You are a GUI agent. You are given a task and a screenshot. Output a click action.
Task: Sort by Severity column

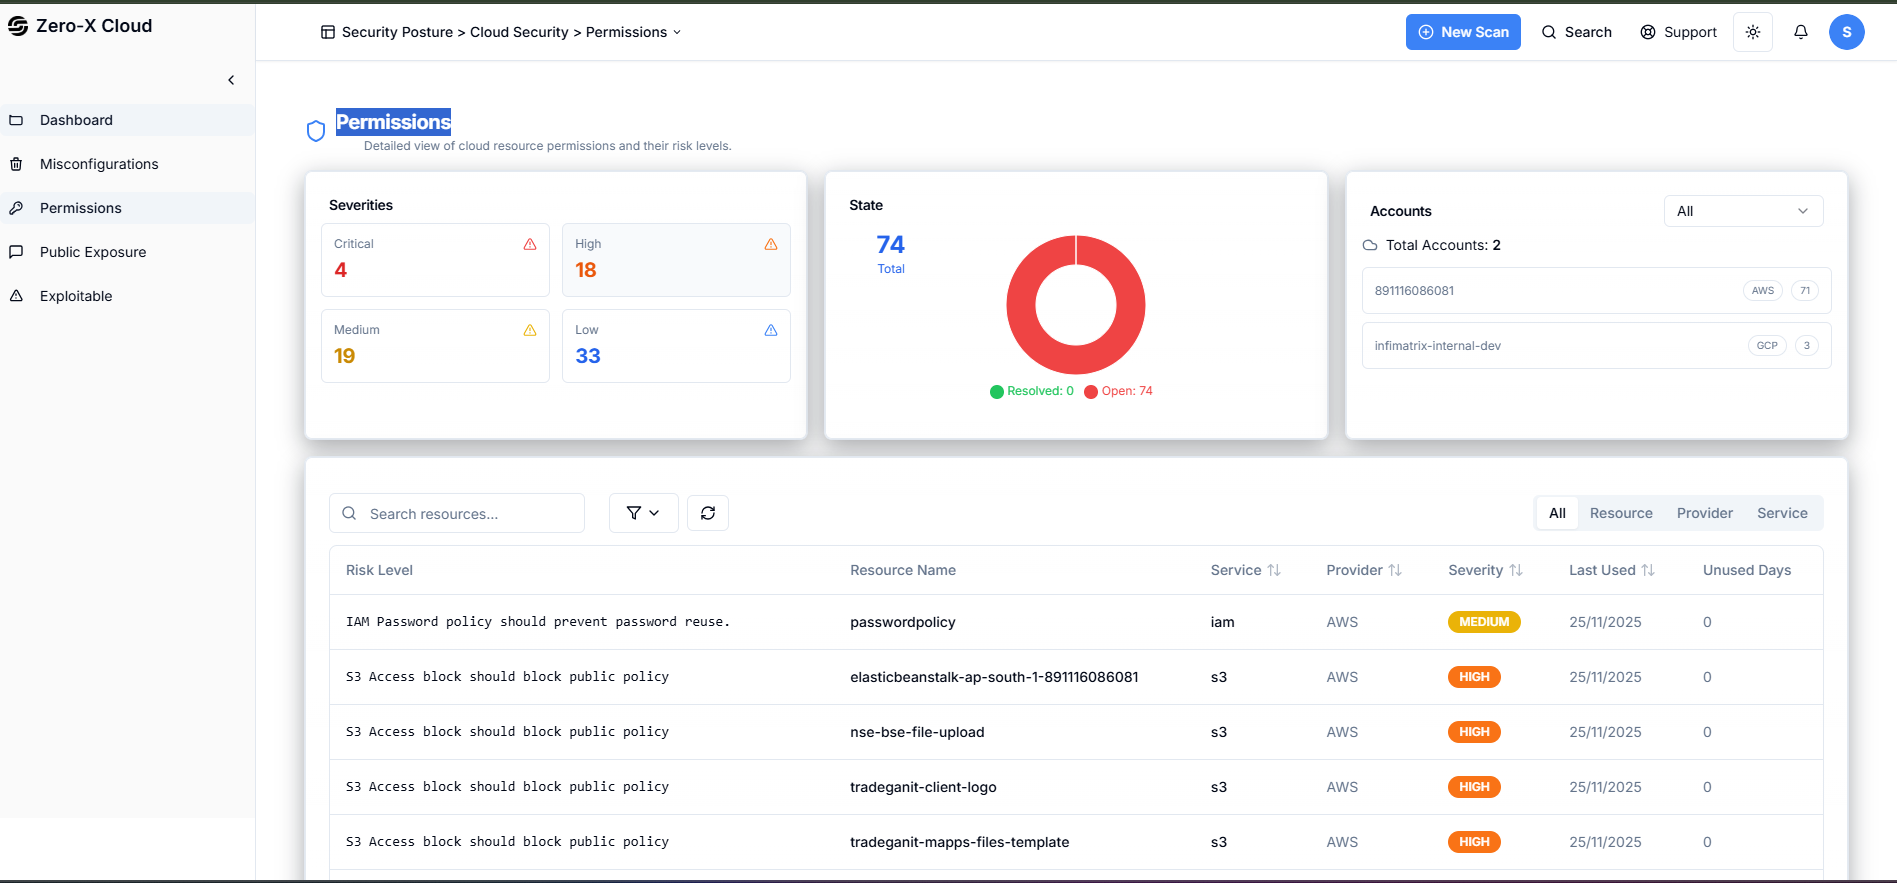tap(1485, 570)
